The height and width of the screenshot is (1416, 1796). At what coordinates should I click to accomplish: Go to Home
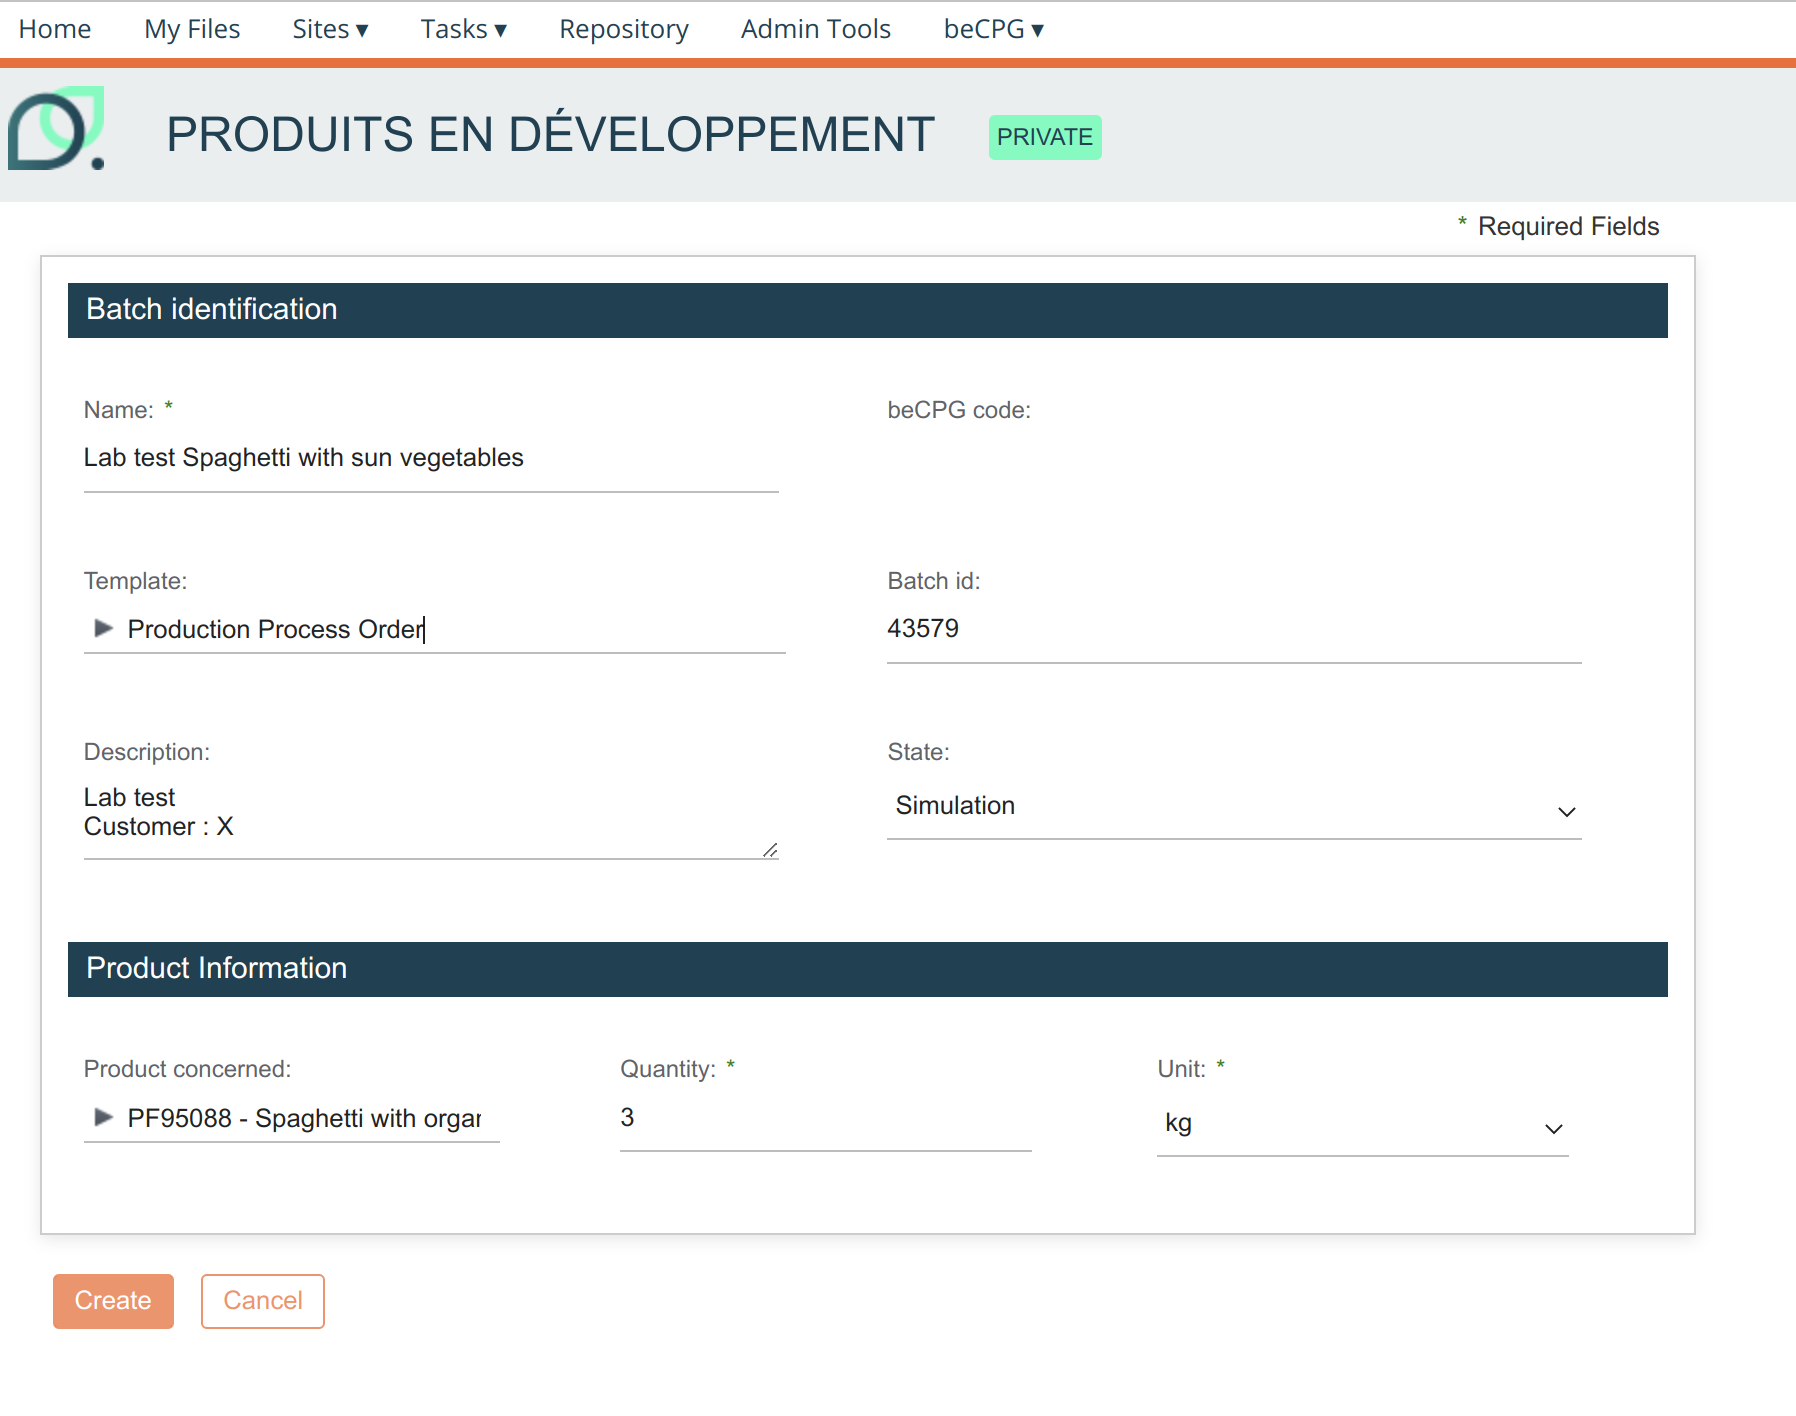point(55,29)
